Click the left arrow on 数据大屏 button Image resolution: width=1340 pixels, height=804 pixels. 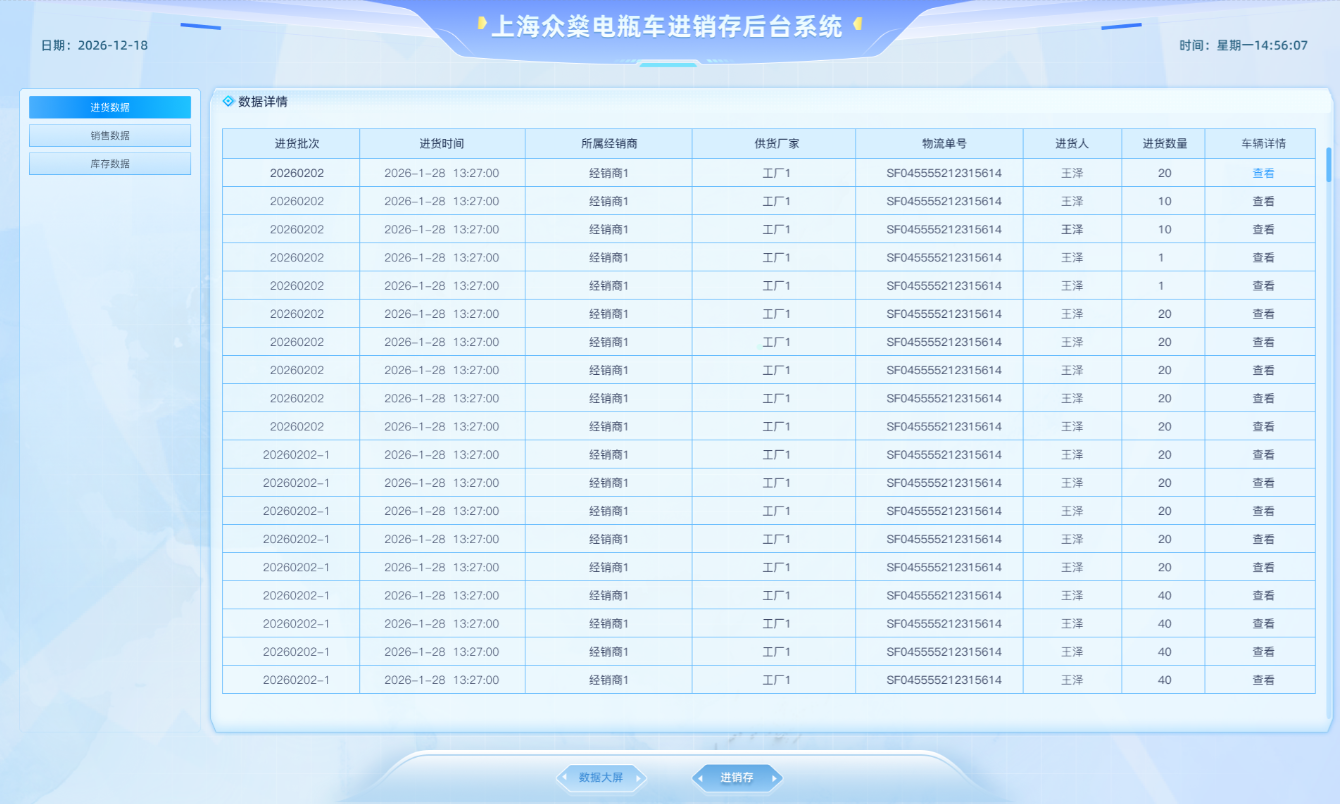[x=566, y=778]
